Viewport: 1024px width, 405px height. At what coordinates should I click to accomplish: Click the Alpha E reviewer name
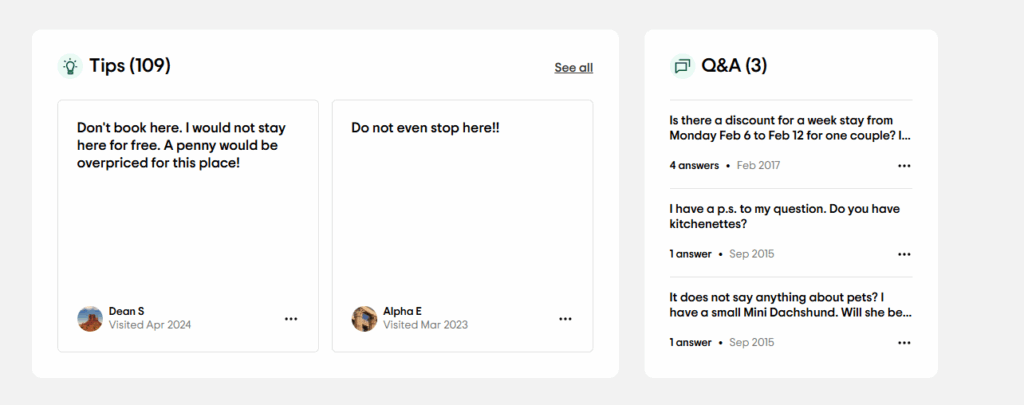[x=402, y=312]
